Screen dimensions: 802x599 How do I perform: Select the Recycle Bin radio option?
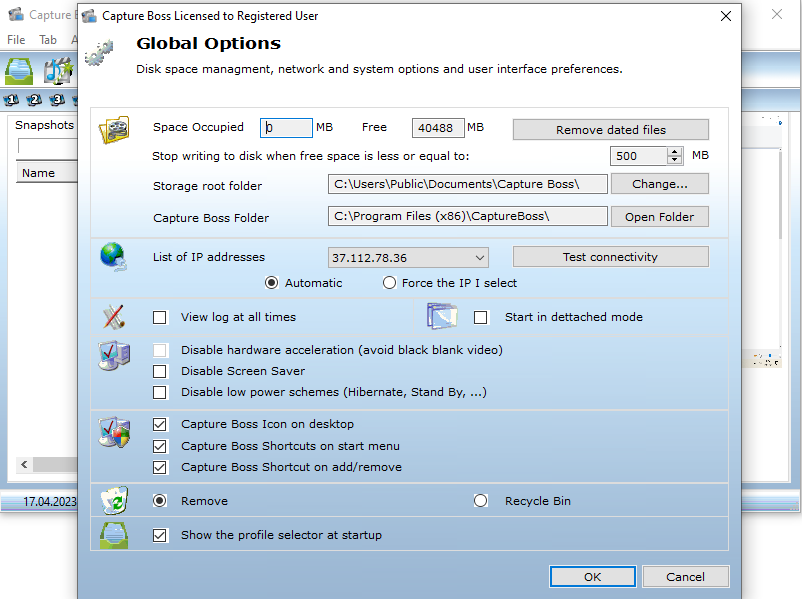[x=480, y=501]
